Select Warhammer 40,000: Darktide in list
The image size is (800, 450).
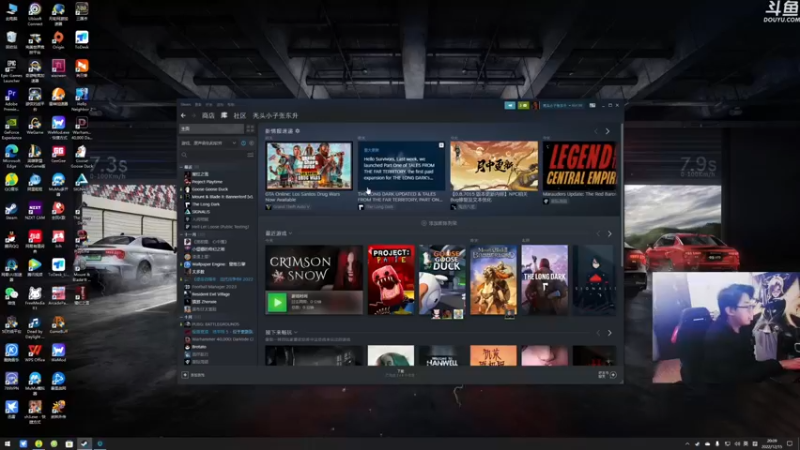point(219,339)
